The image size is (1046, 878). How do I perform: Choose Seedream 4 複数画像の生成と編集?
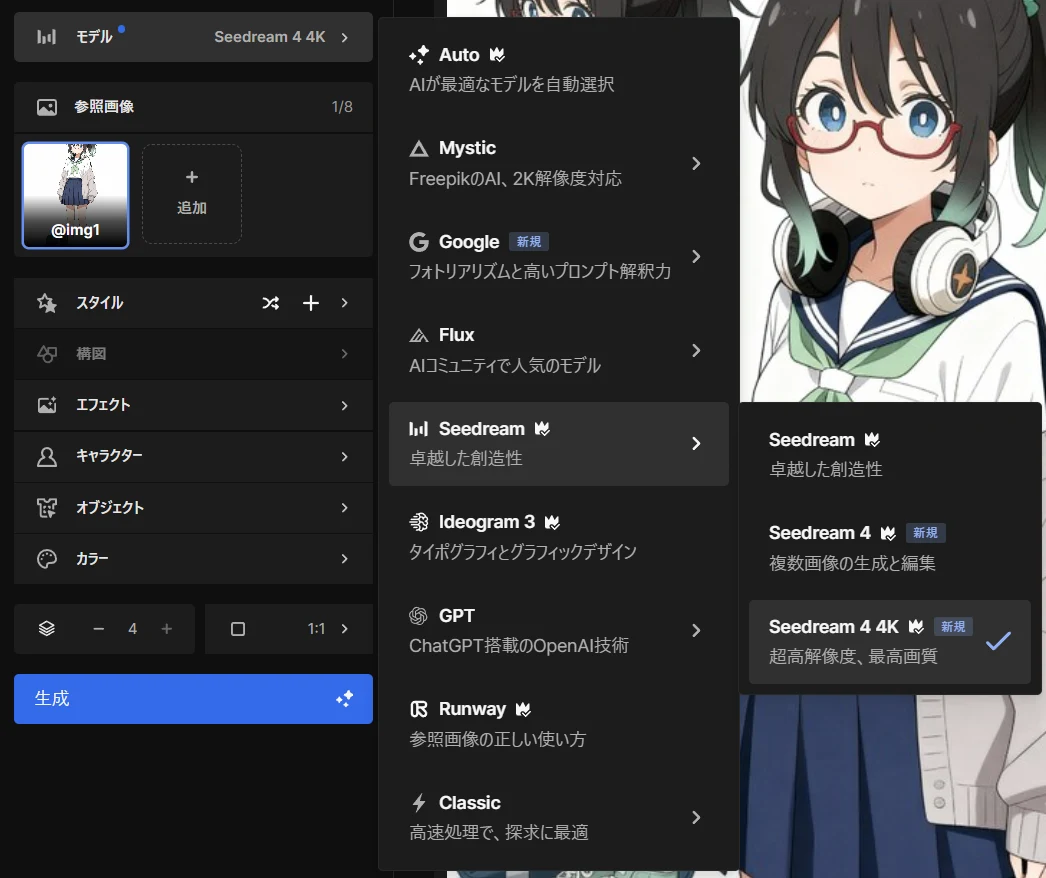point(890,548)
